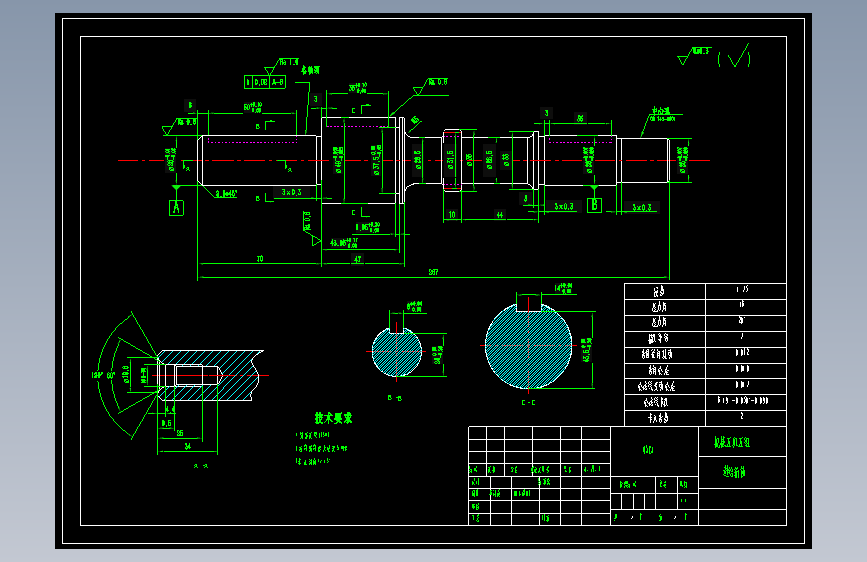The height and width of the screenshot is (562, 867).
Task: Pick the 47 length dimension text
Action: [358, 259]
